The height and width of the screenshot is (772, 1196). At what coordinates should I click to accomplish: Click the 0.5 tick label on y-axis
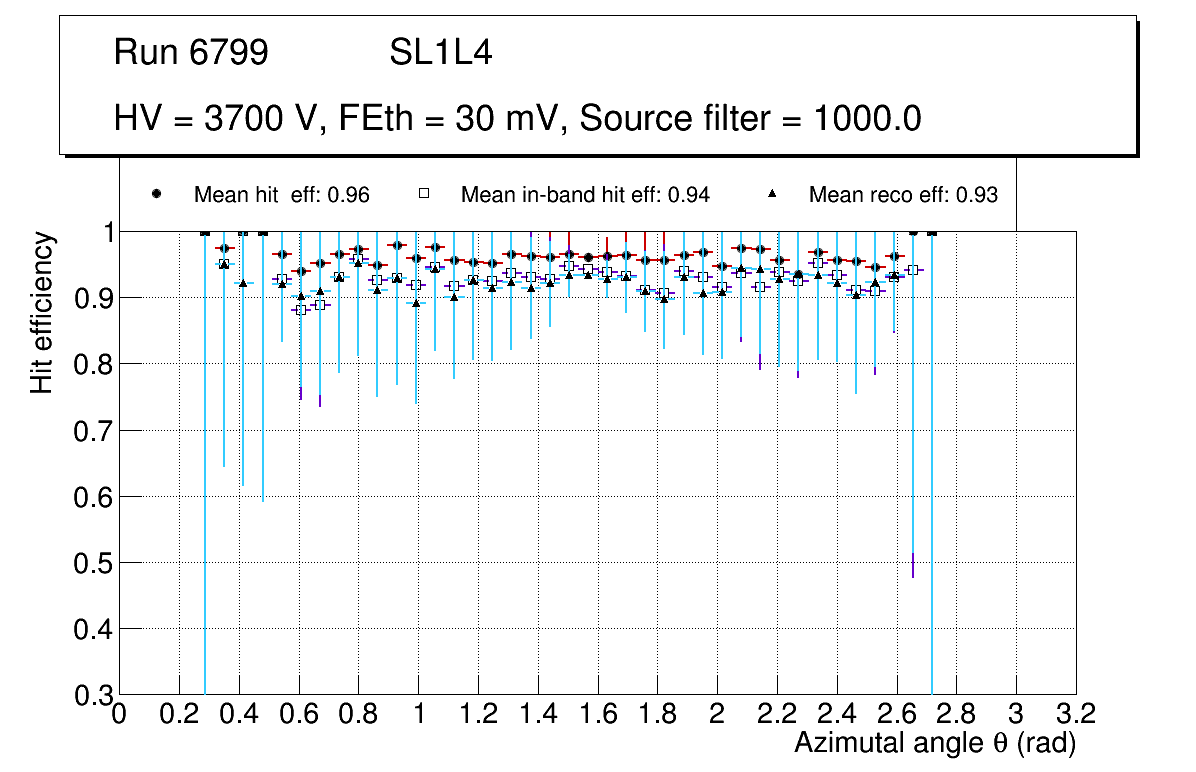92,563
